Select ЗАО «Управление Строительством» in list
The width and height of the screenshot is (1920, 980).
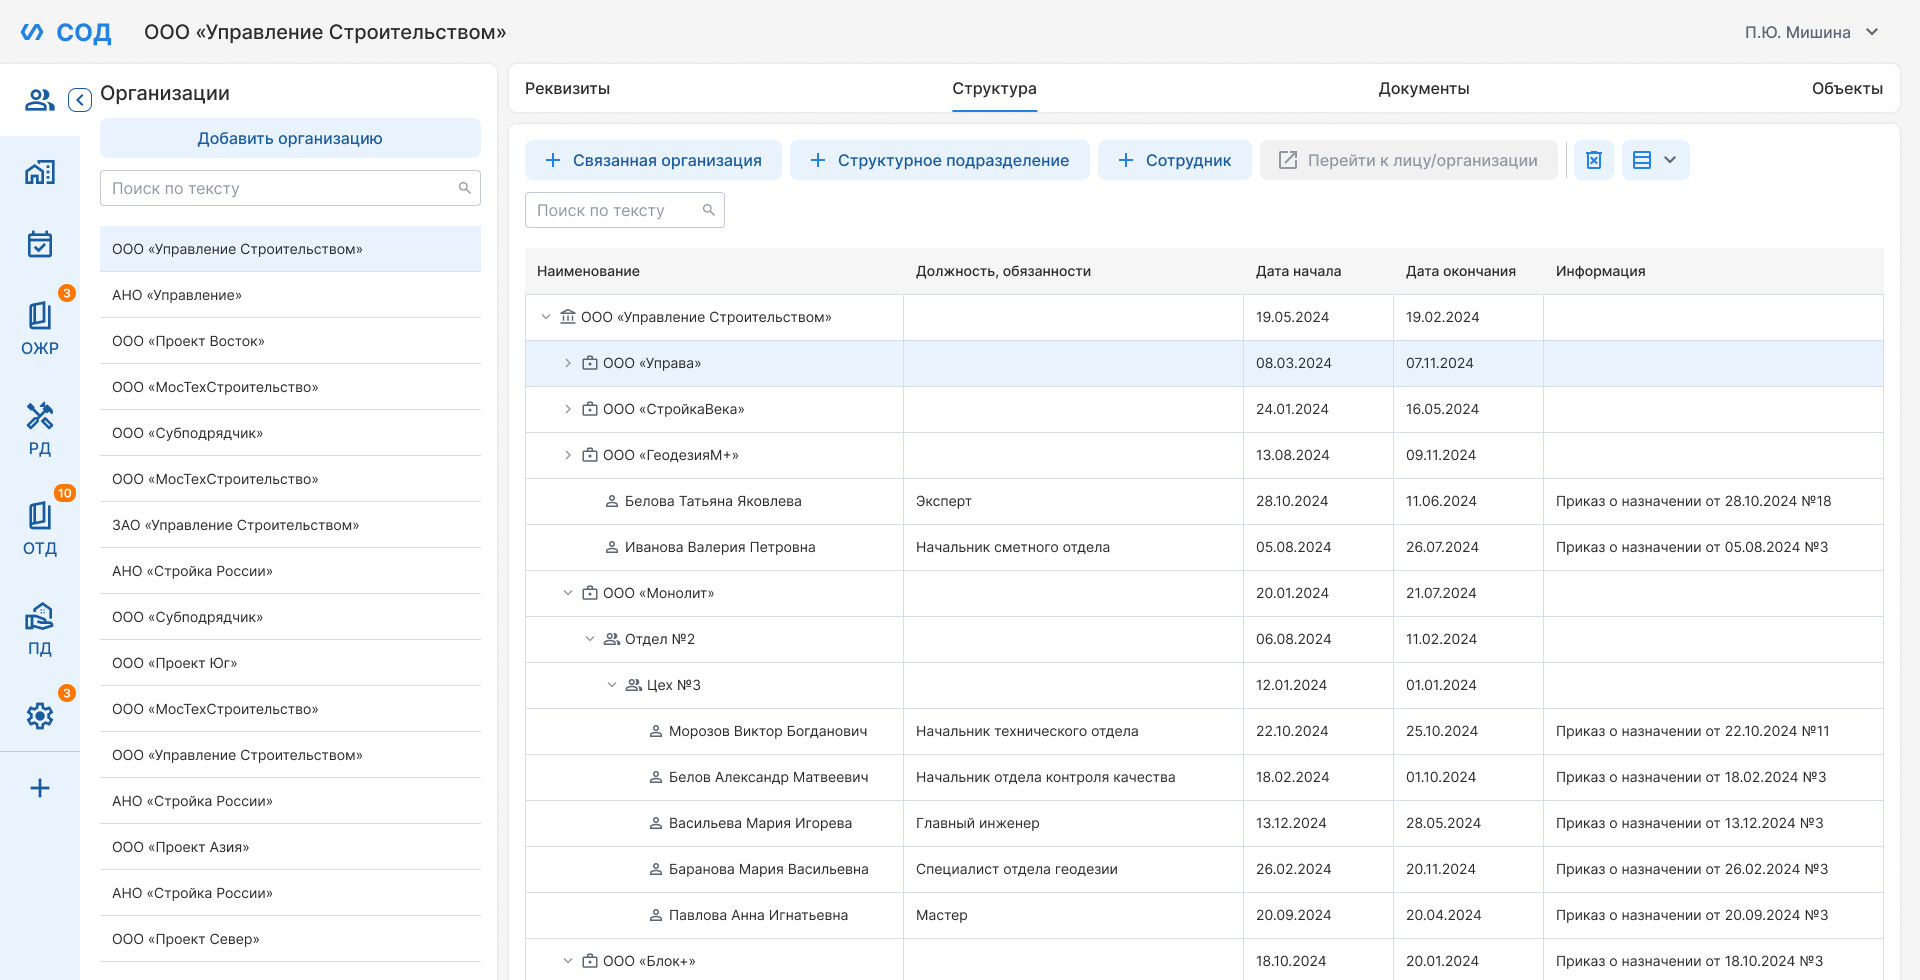pos(290,525)
